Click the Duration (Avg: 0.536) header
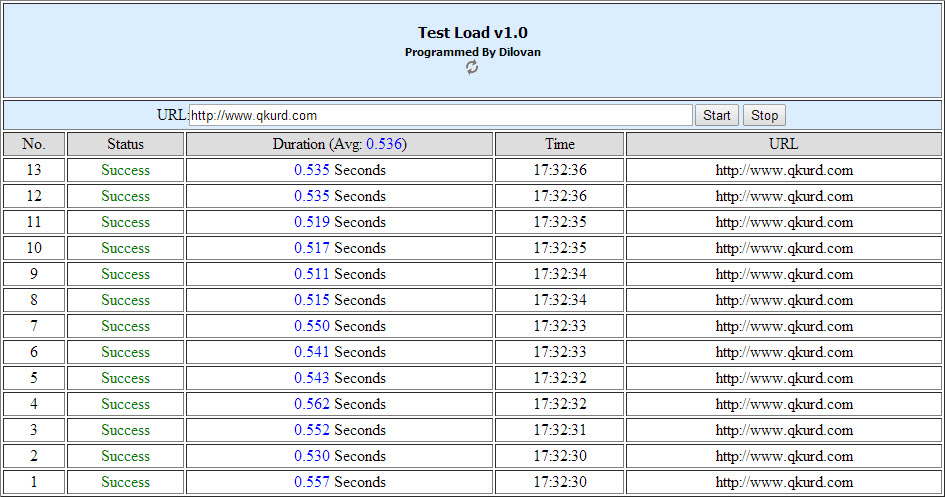This screenshot has width=945, height=497. [x=339, y=144]
